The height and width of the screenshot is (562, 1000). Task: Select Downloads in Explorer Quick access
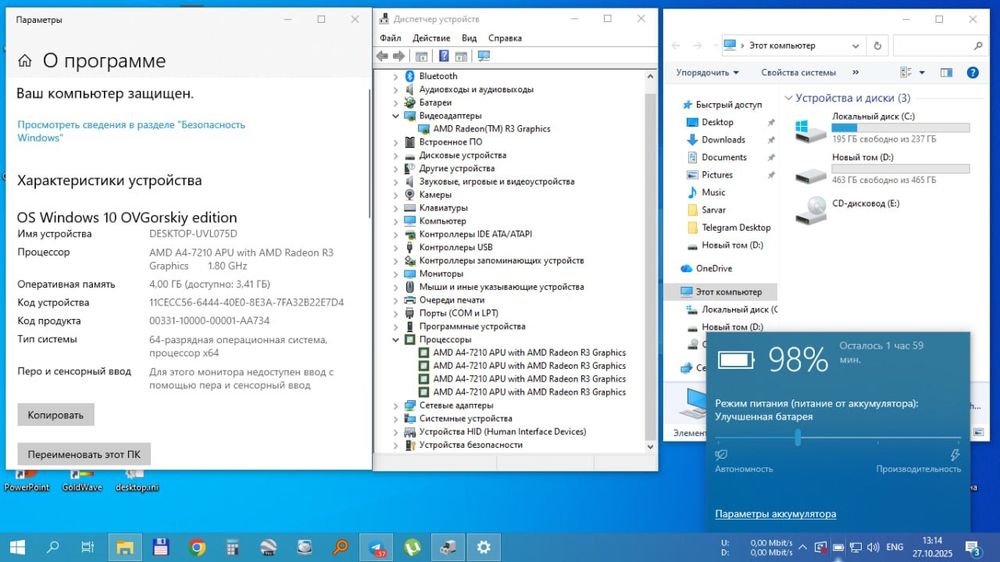(x=723, y=140)
